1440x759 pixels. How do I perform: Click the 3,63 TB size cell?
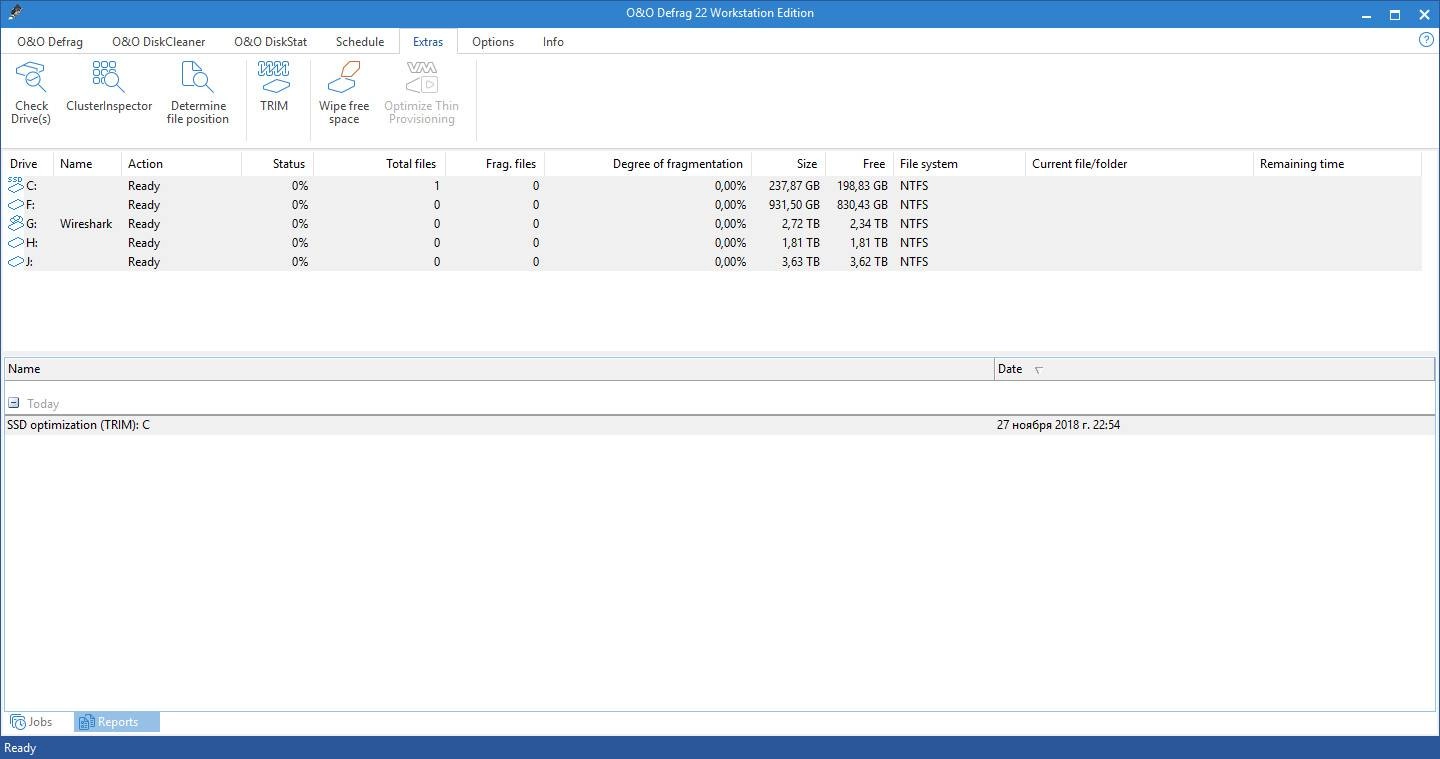tap(800, 262)
